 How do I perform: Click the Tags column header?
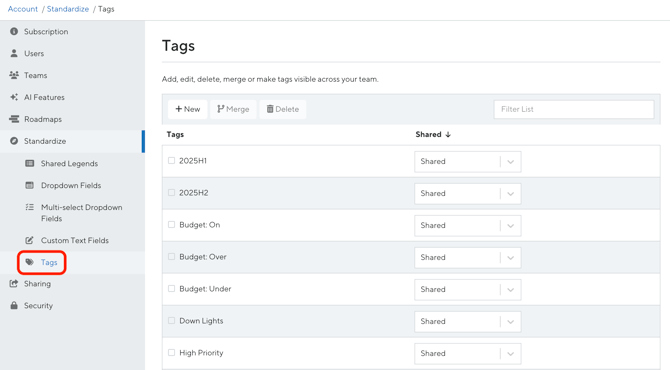[x=175, y=134]
